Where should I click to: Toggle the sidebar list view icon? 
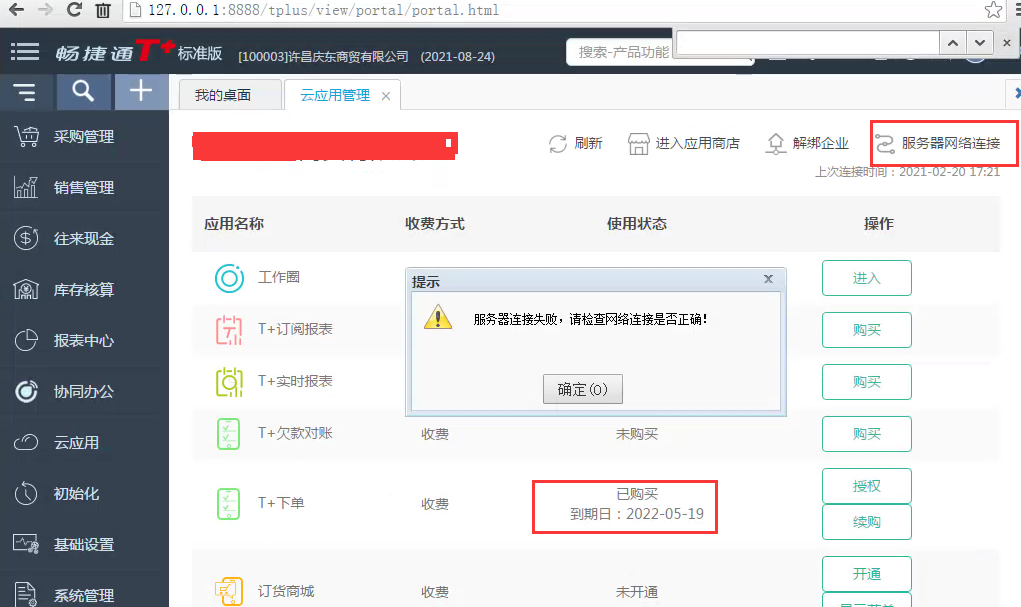[25, 92]
